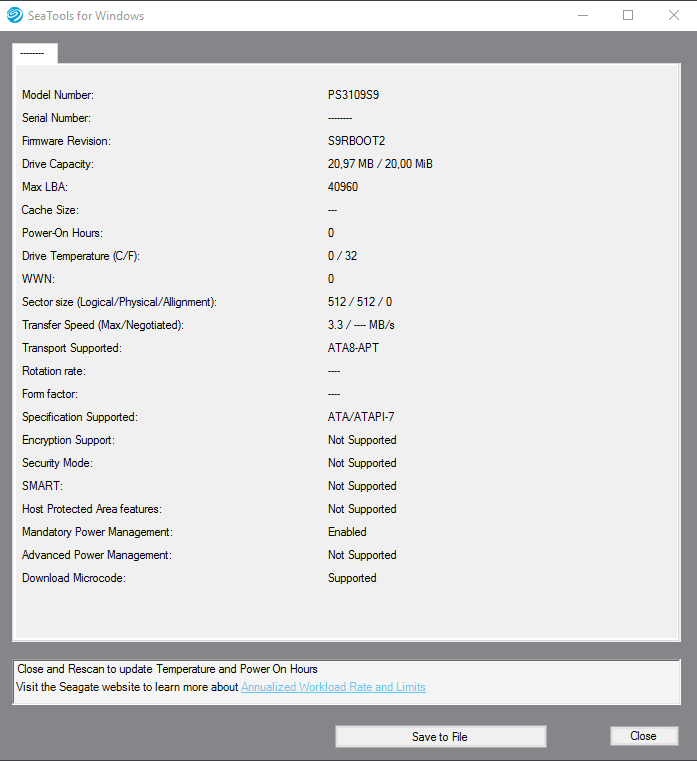Minimize the SeaTools for Windows window
Image resolution: width=697 pixels, height=761 pixels.
click(x=583, y=16)
